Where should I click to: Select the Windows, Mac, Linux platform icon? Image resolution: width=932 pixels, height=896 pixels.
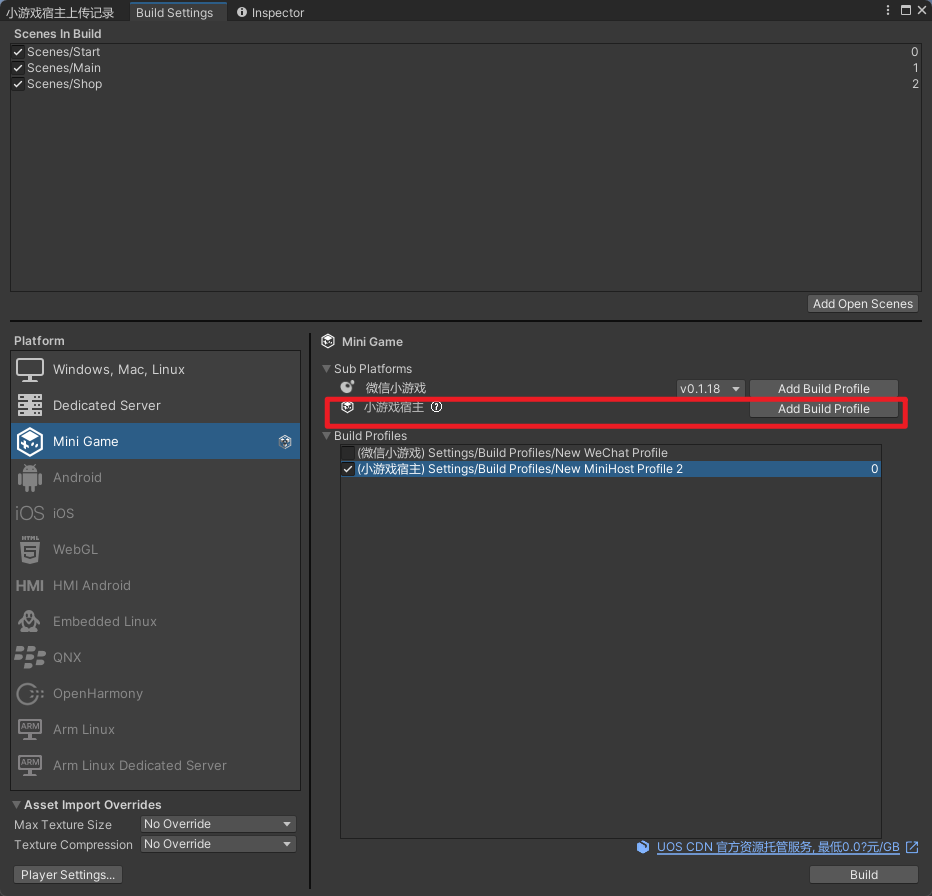[x=30, y=370]
